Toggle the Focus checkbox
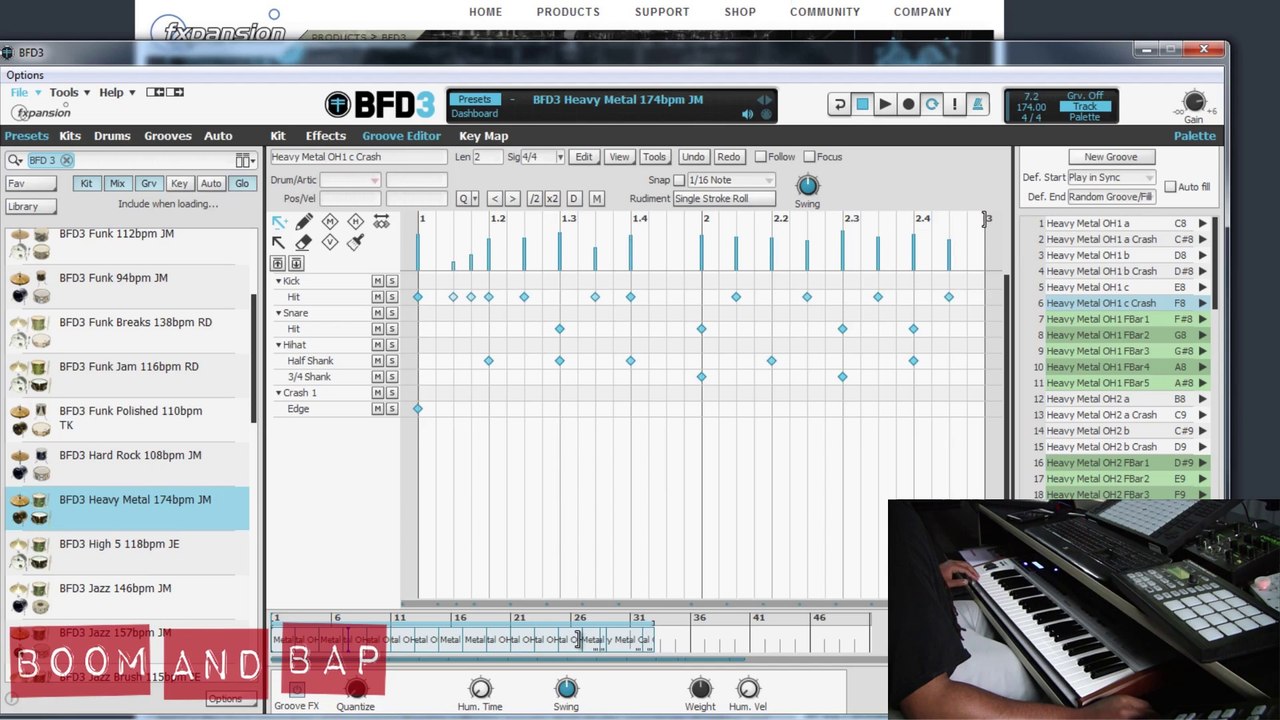The image size is (1280, 720). 809,157
